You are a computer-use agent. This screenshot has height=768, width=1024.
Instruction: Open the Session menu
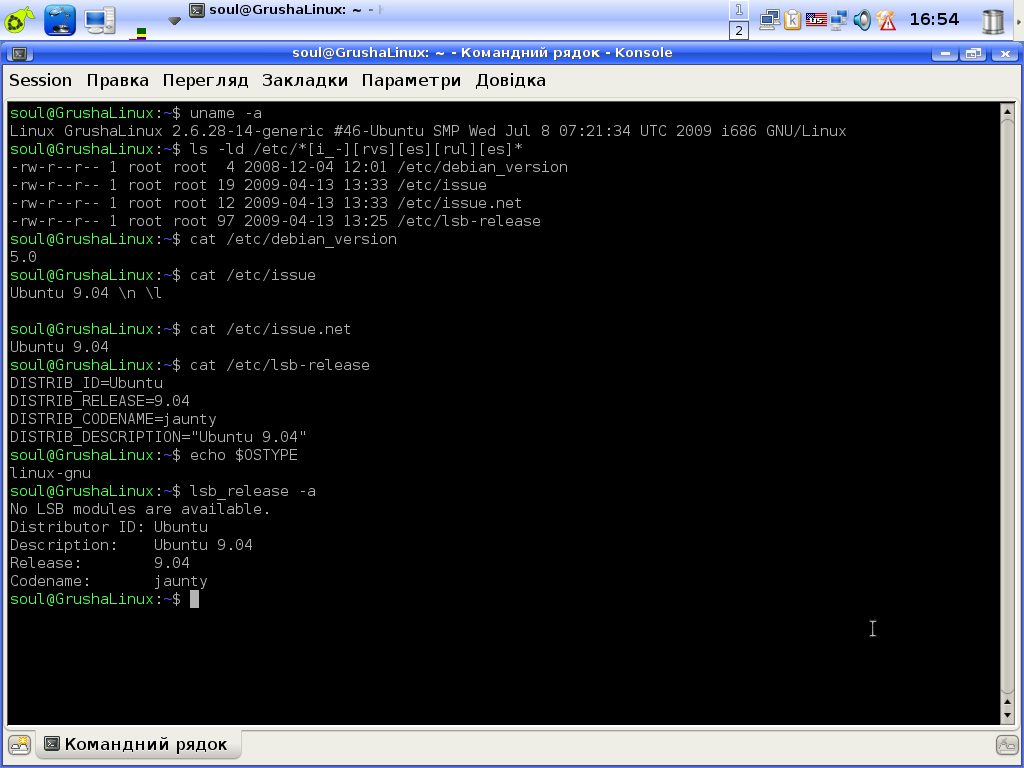(x=40, y=80)
